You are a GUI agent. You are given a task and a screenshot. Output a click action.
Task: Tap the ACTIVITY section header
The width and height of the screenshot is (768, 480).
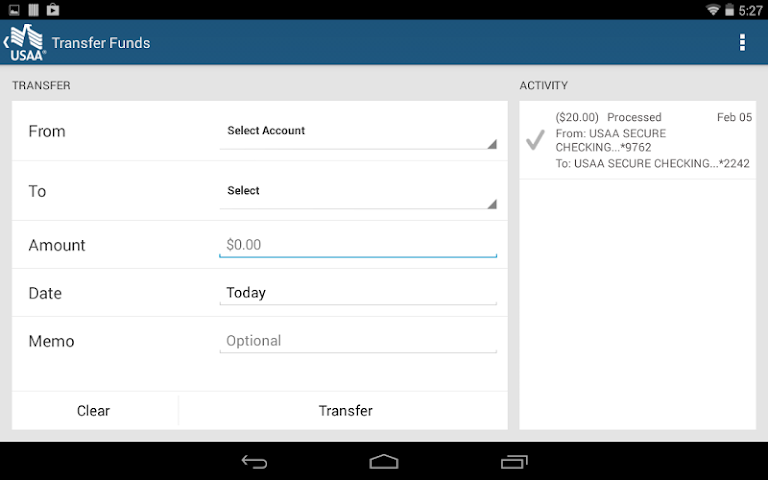tap(544, 85)
